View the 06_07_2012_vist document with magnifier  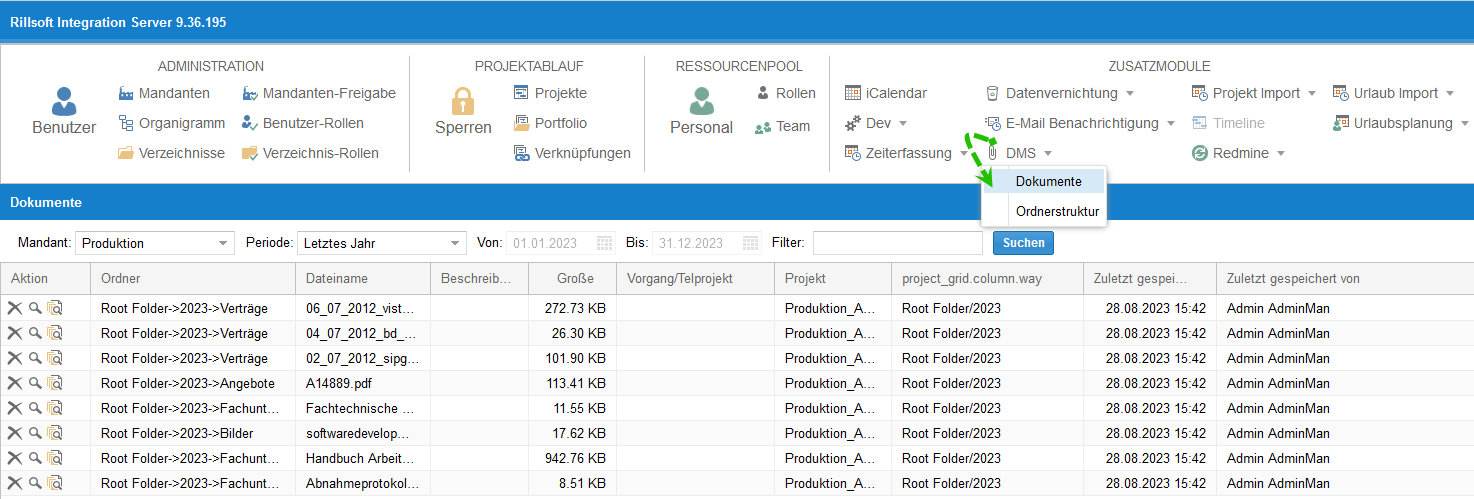[35, 308]
